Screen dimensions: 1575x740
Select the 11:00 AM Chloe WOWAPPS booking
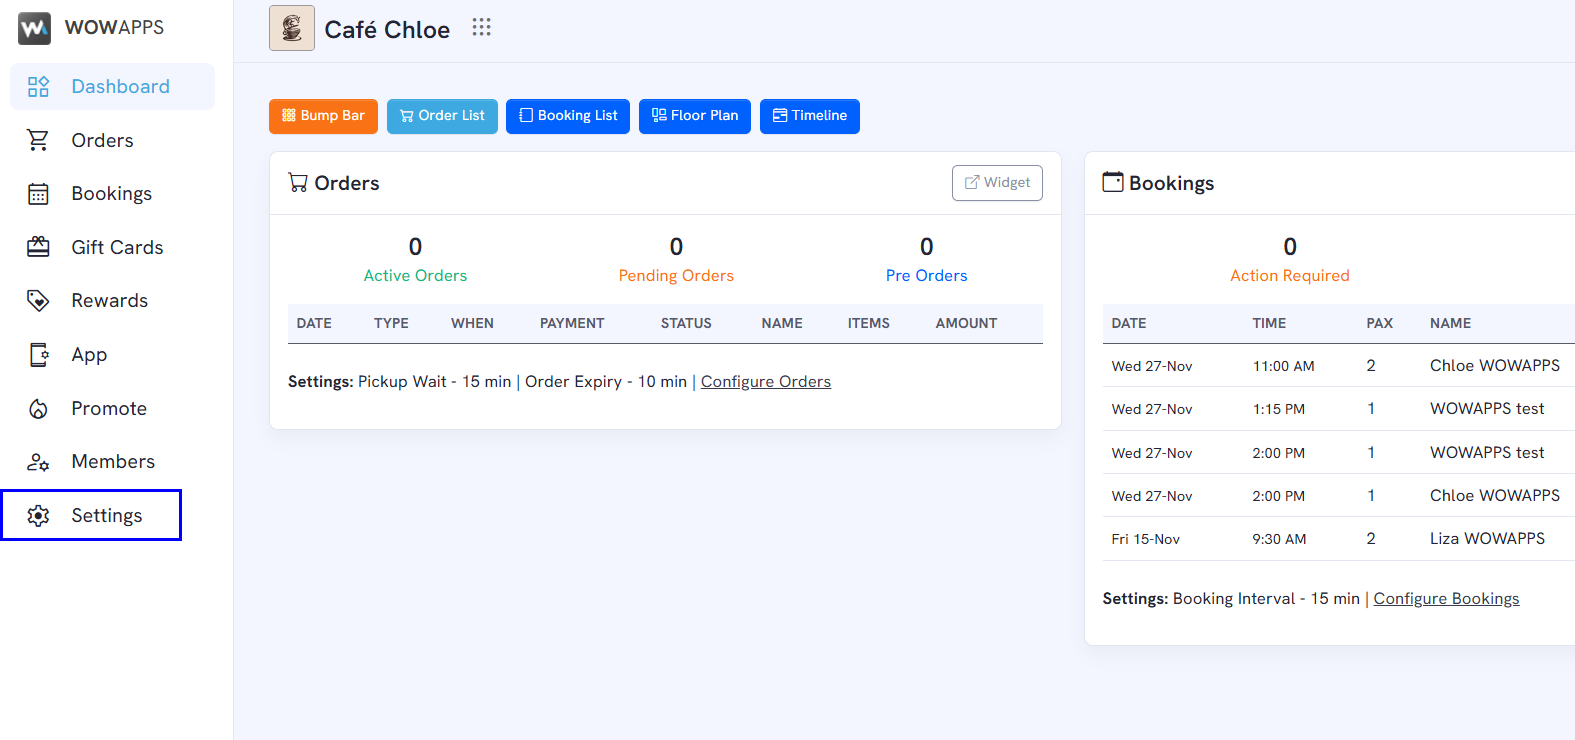click(x=1339, y=366)
